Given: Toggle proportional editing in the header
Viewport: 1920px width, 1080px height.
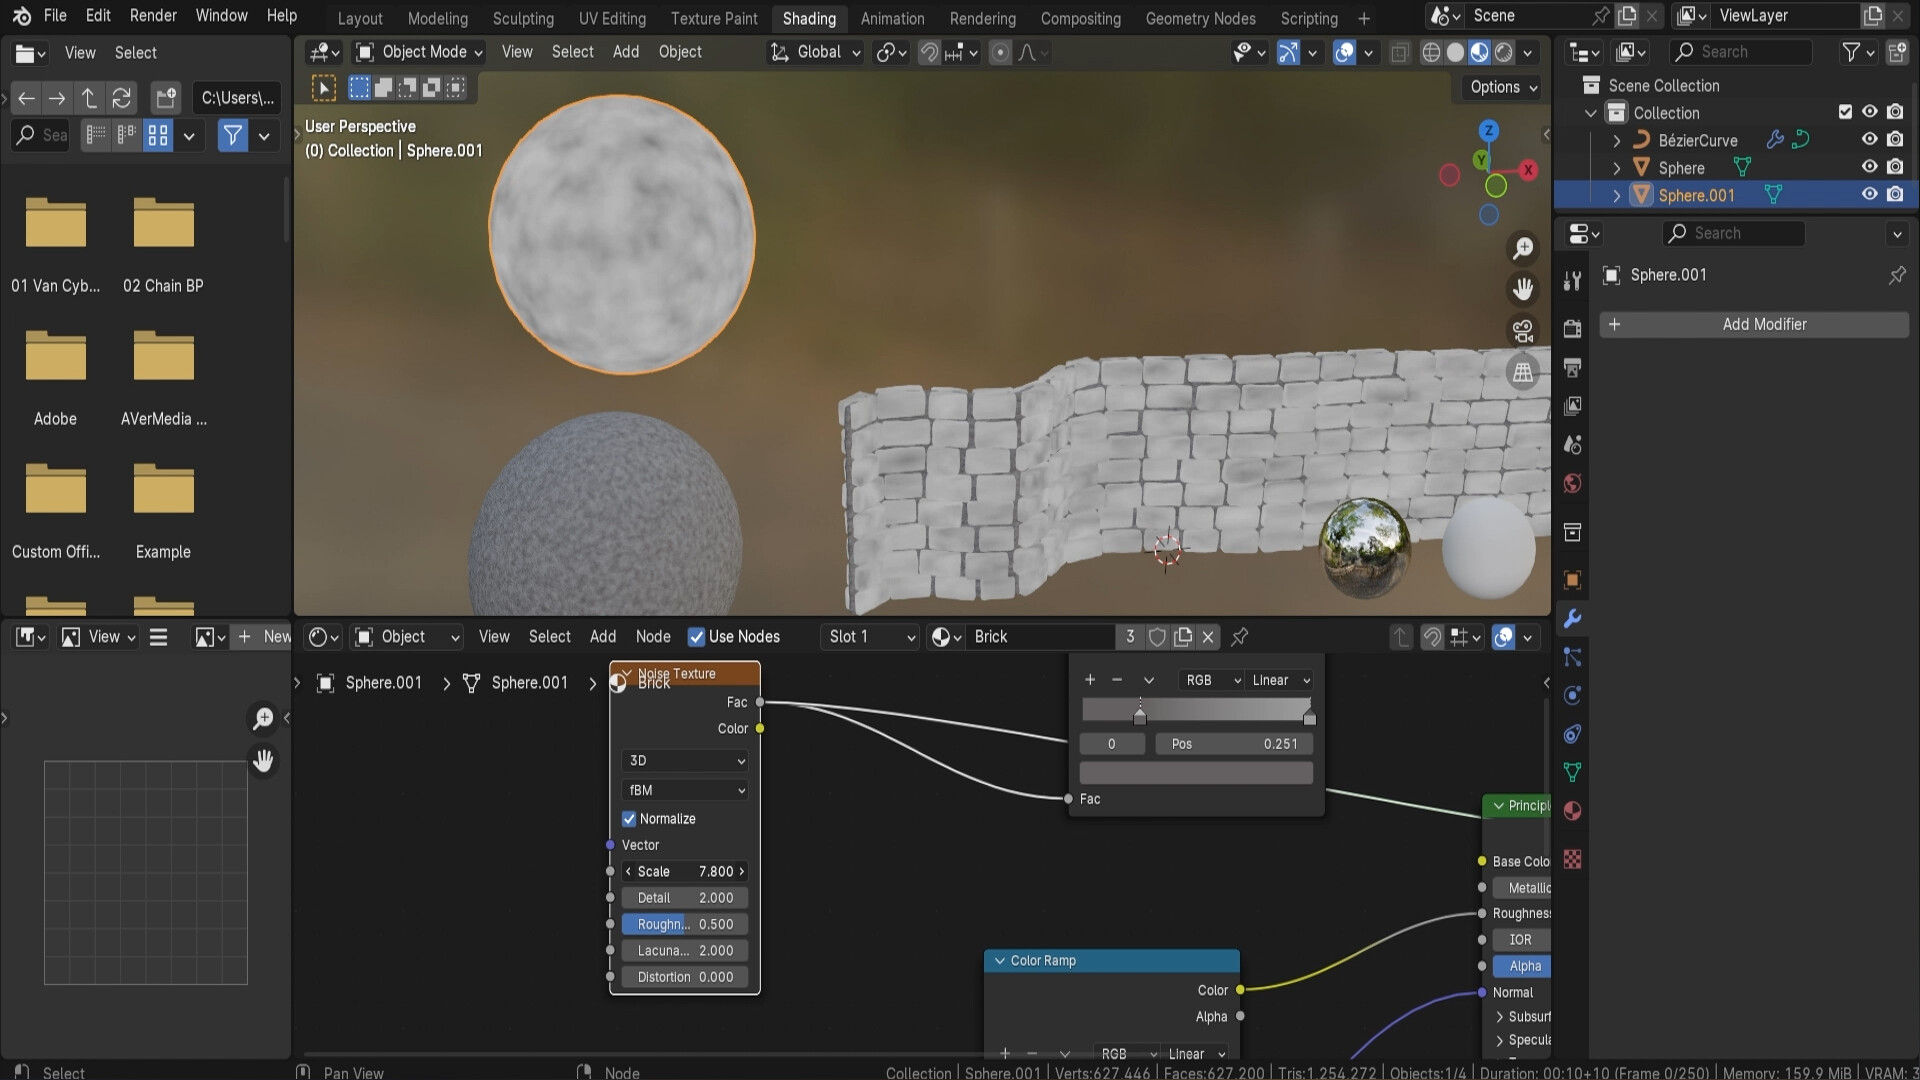Looking at the screenshot, I should coord(1000,52).
